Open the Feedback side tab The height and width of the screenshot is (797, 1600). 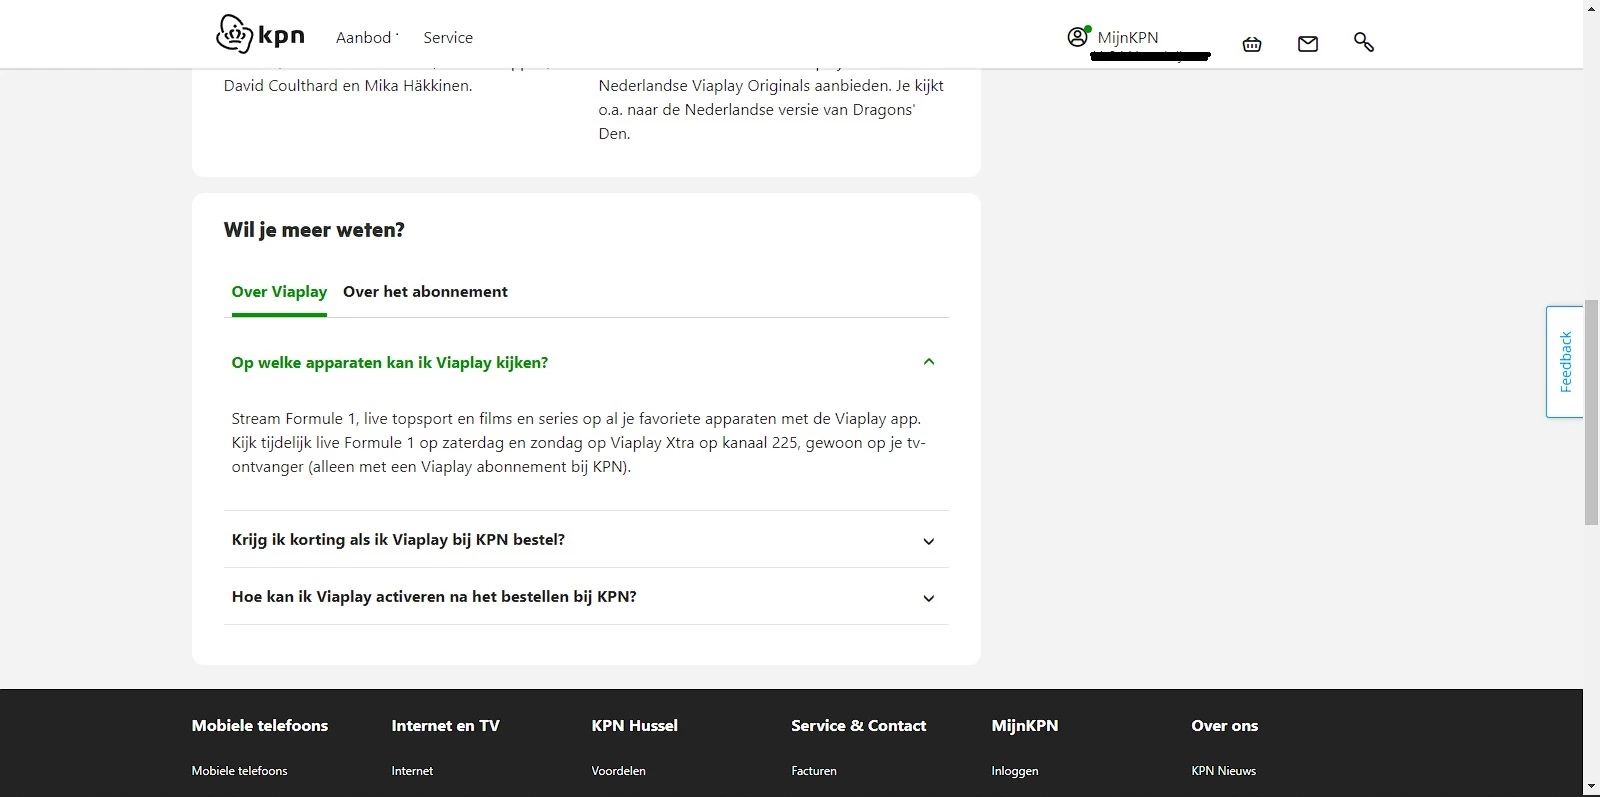[x=1565, y=362]
